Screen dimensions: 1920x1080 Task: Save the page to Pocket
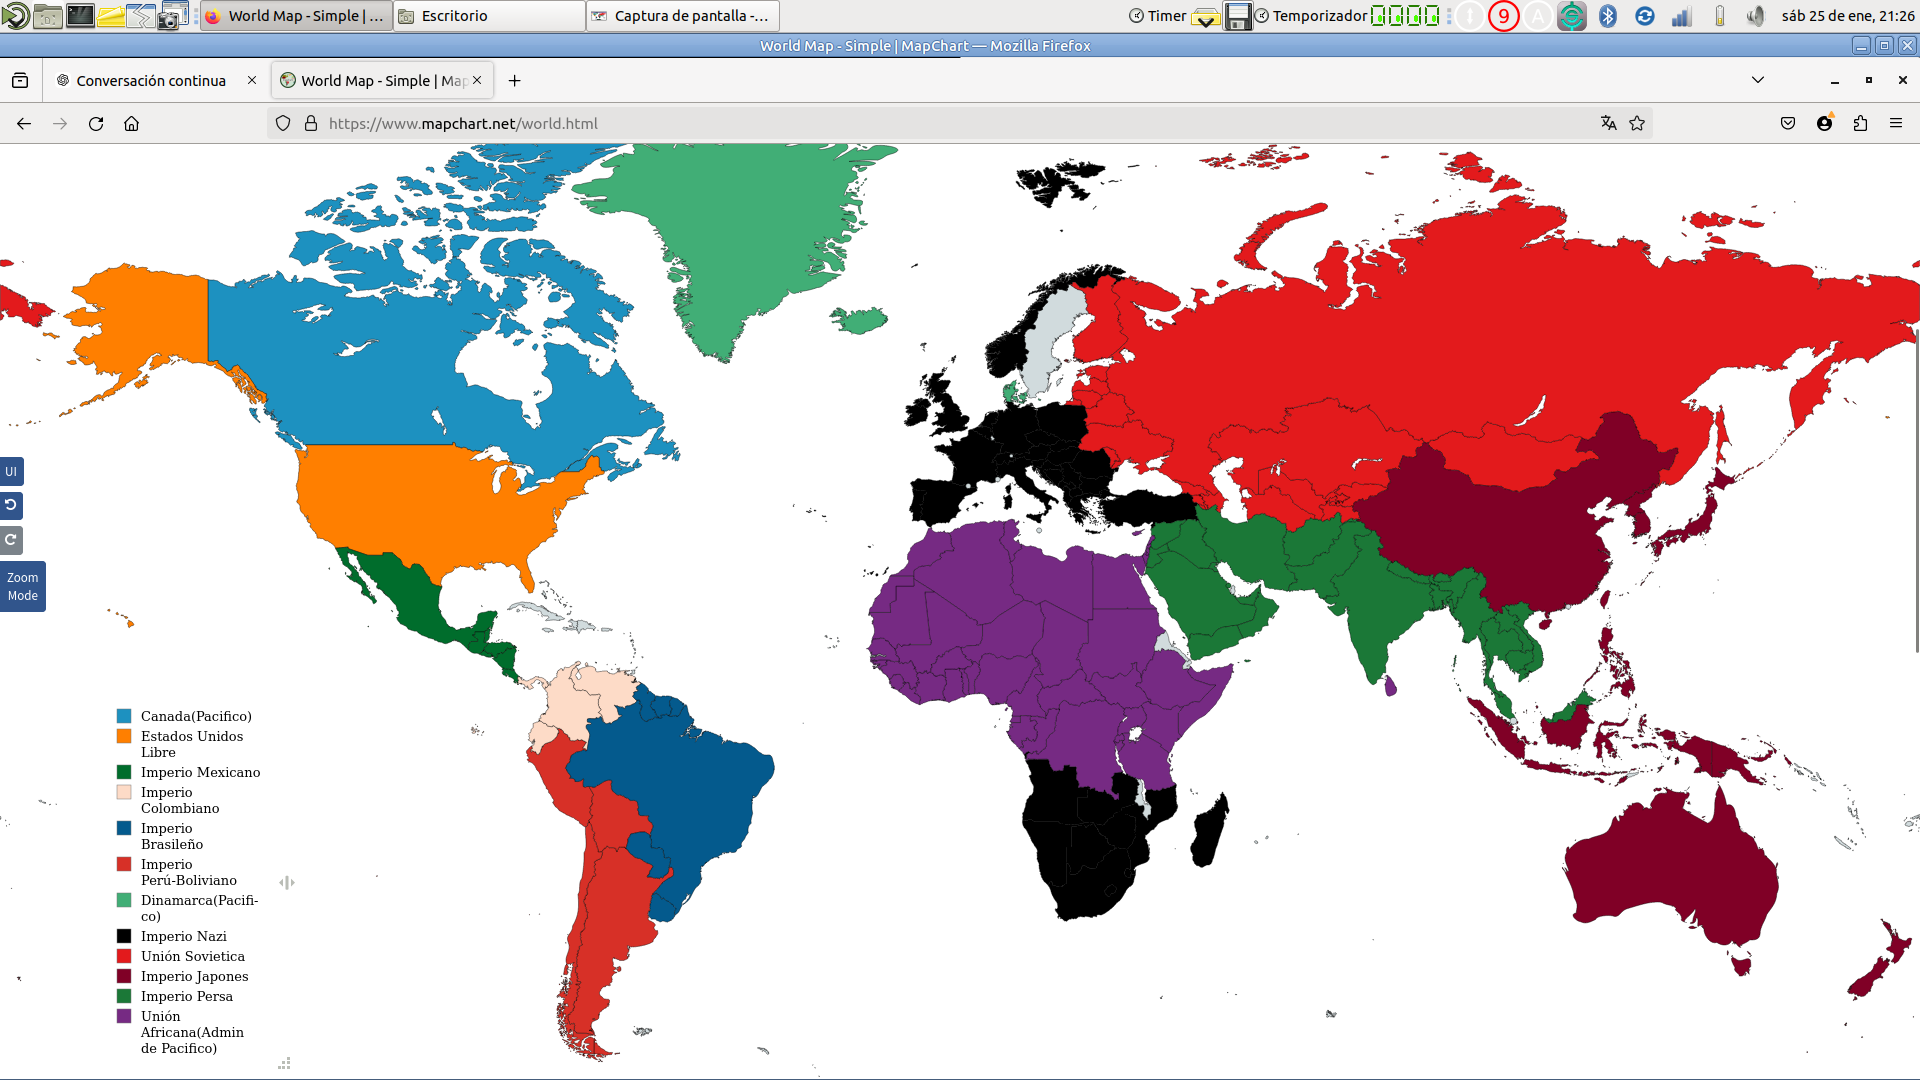[x=1788, y=123]
